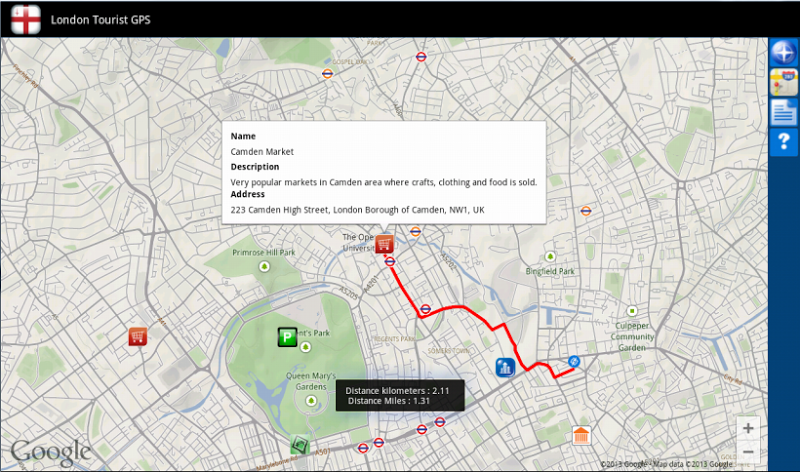Click the Queen Mary's Gardens label

tap(311, 381)
